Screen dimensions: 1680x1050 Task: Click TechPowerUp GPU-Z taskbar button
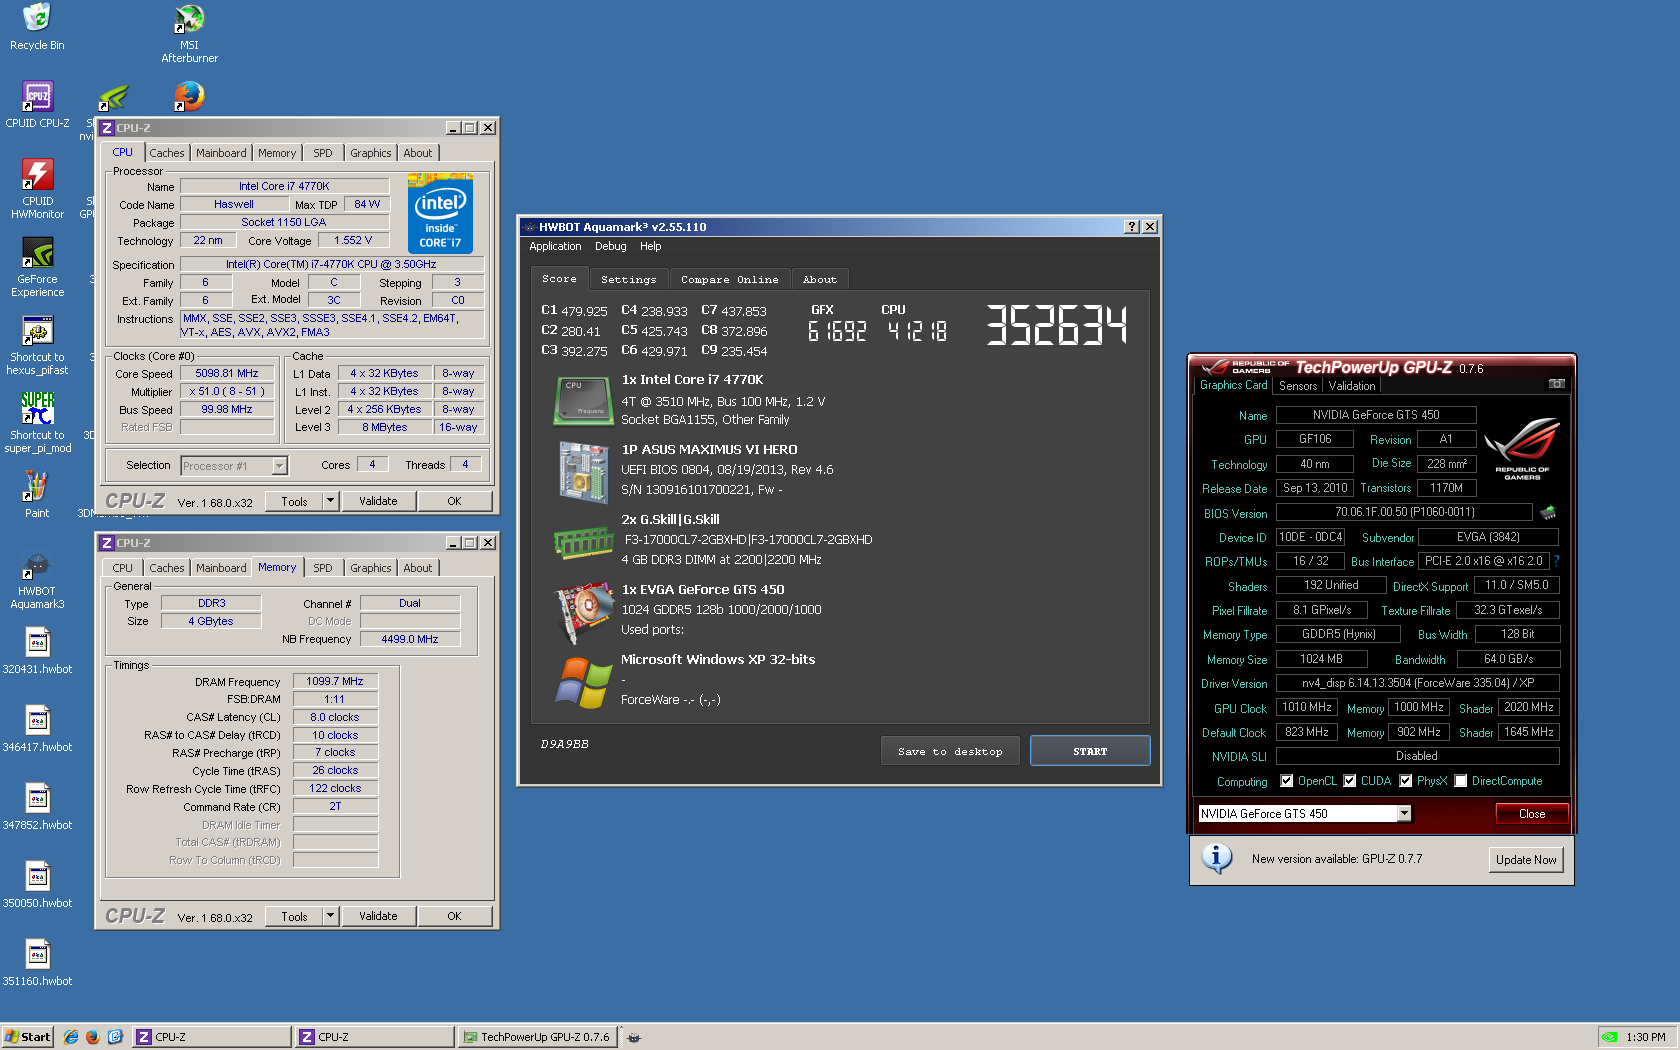537,1037
